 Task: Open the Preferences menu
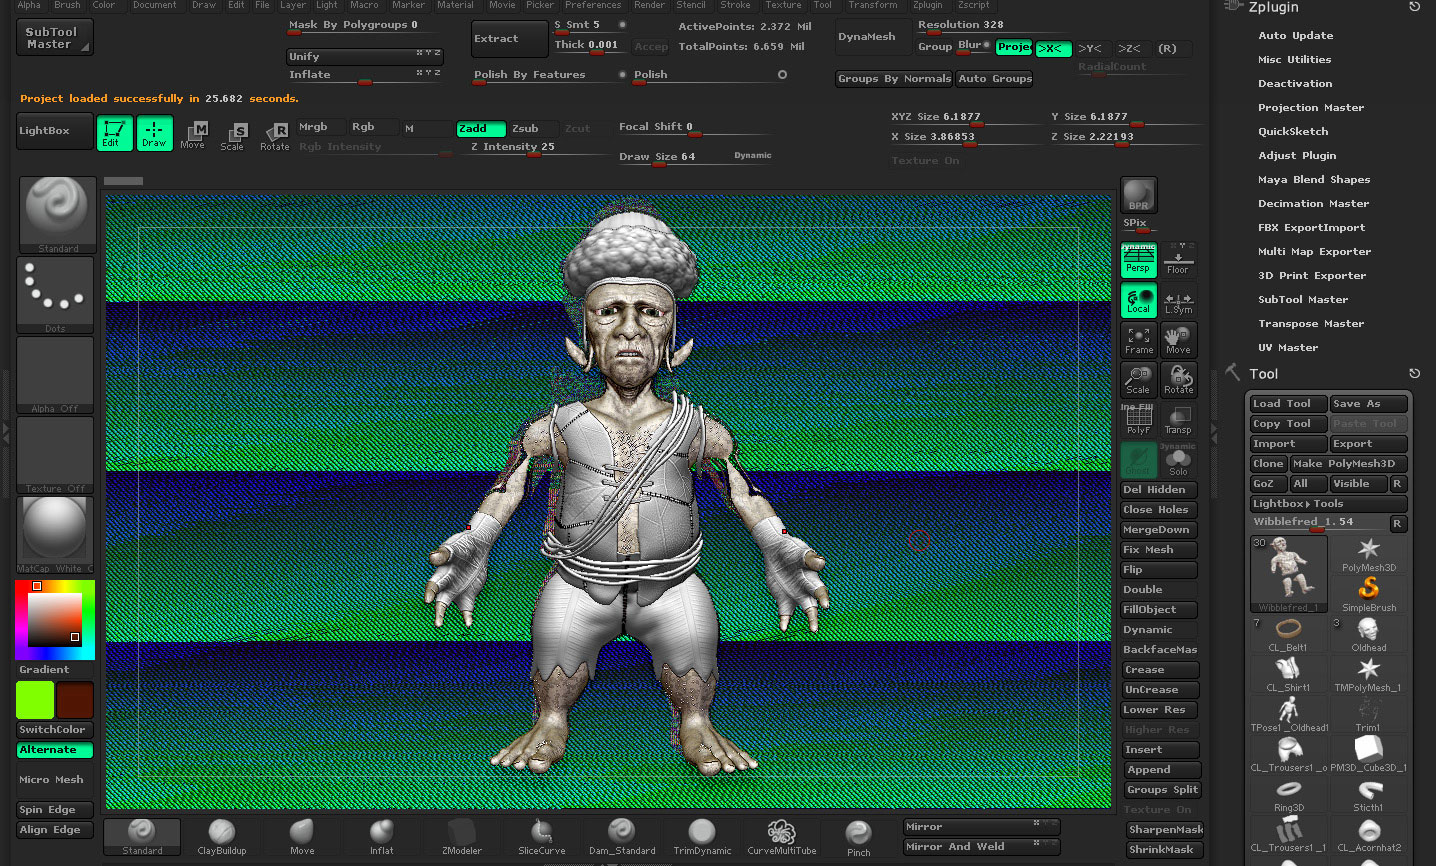(593, 5)
